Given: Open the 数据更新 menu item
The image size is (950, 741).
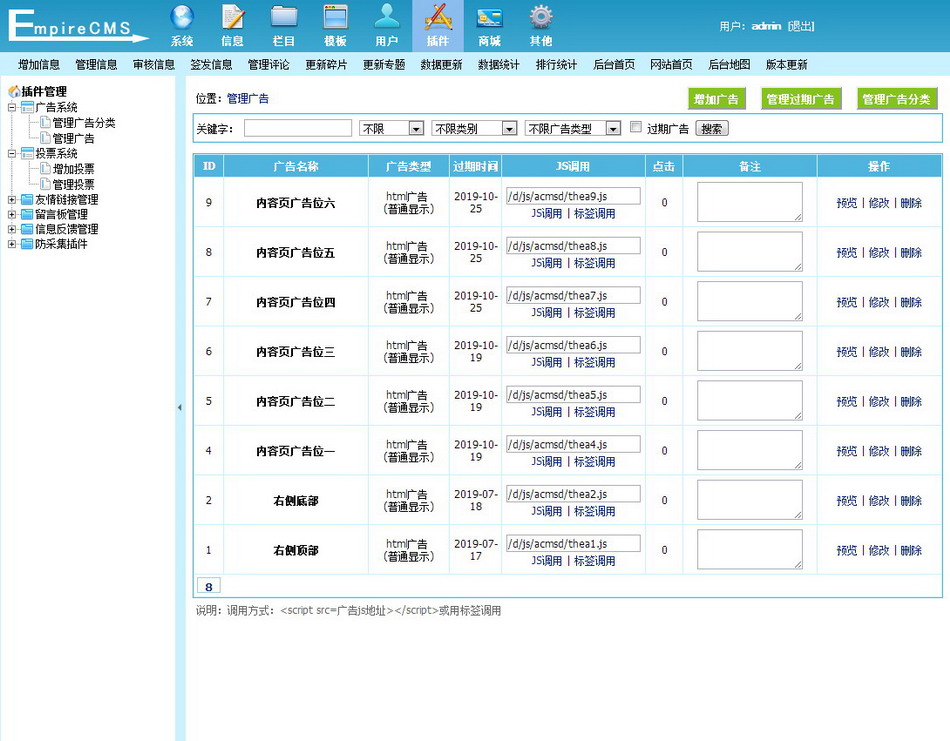Looking at the screenshot, I should (x=441, y=65).
